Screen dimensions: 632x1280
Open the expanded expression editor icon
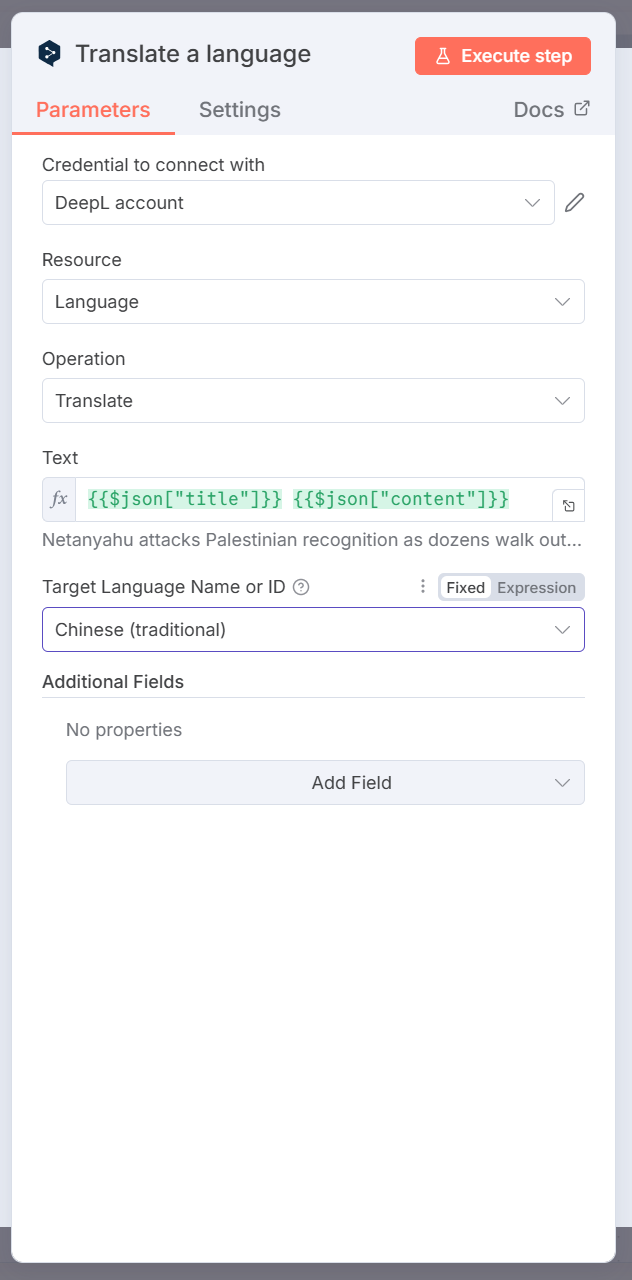pos(568,506)
